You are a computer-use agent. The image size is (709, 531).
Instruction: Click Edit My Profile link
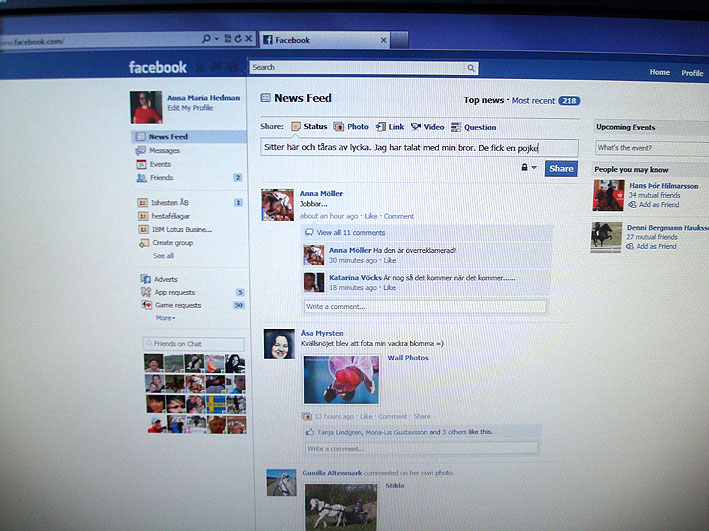tap(190, 108)
